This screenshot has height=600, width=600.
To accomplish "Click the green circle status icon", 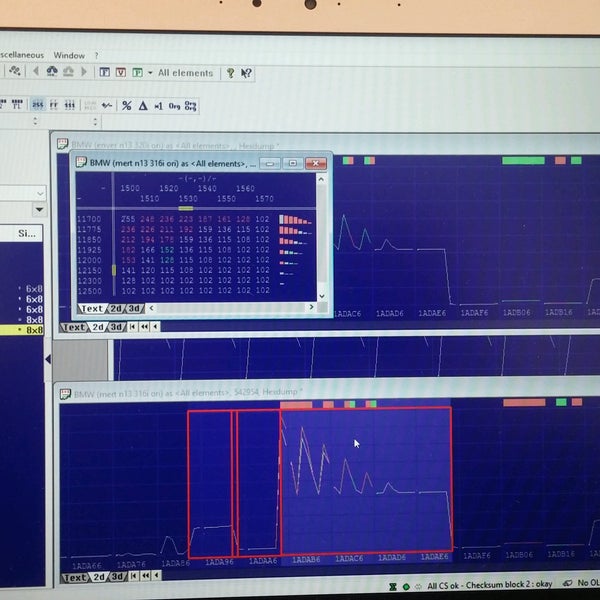I will point(406,587).
